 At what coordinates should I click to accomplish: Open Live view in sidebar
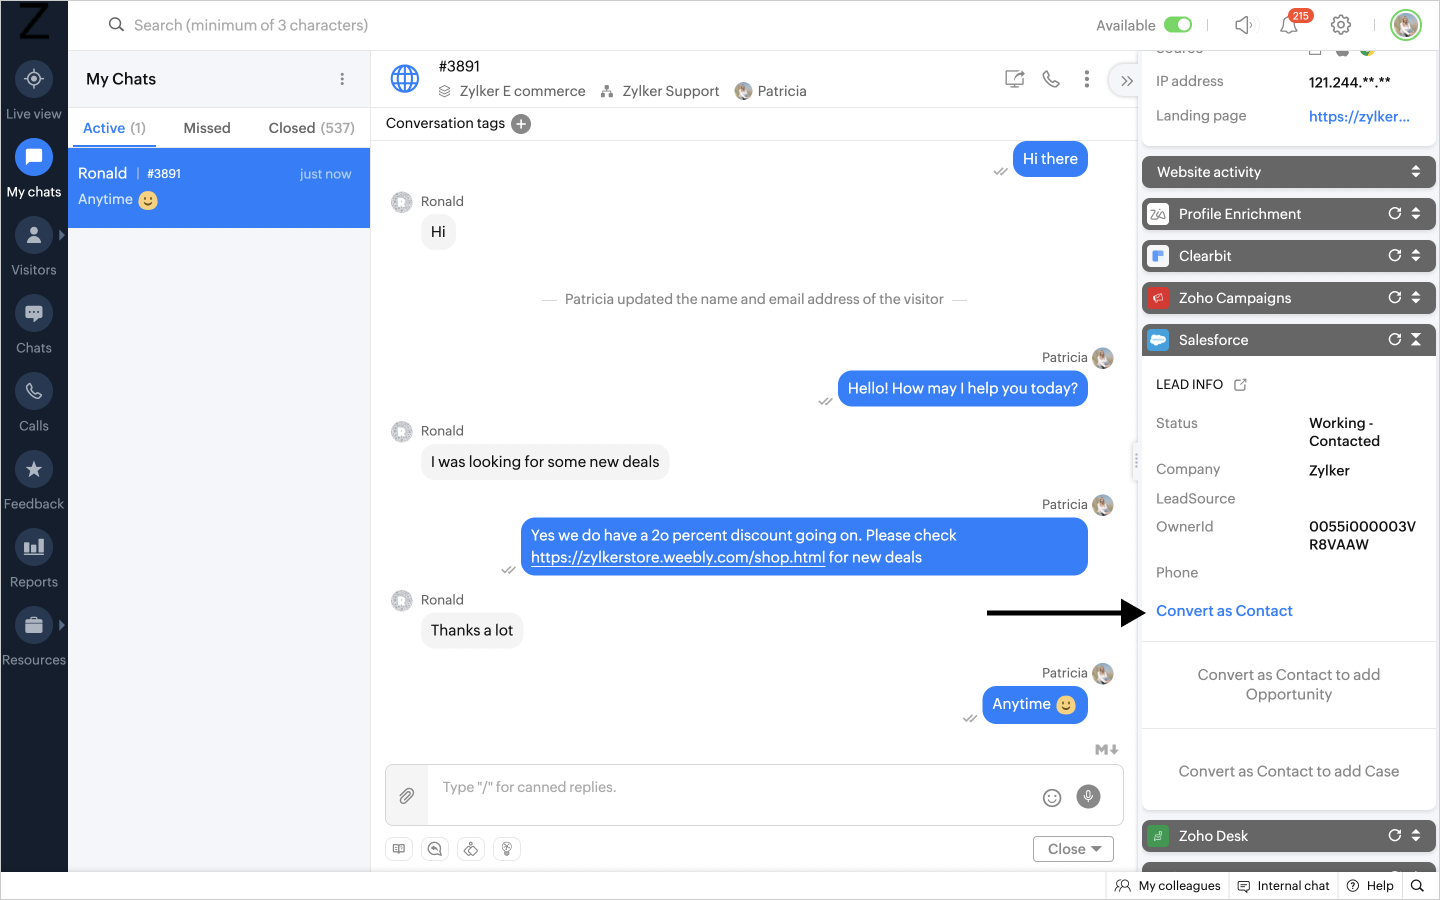click(34, 90)
